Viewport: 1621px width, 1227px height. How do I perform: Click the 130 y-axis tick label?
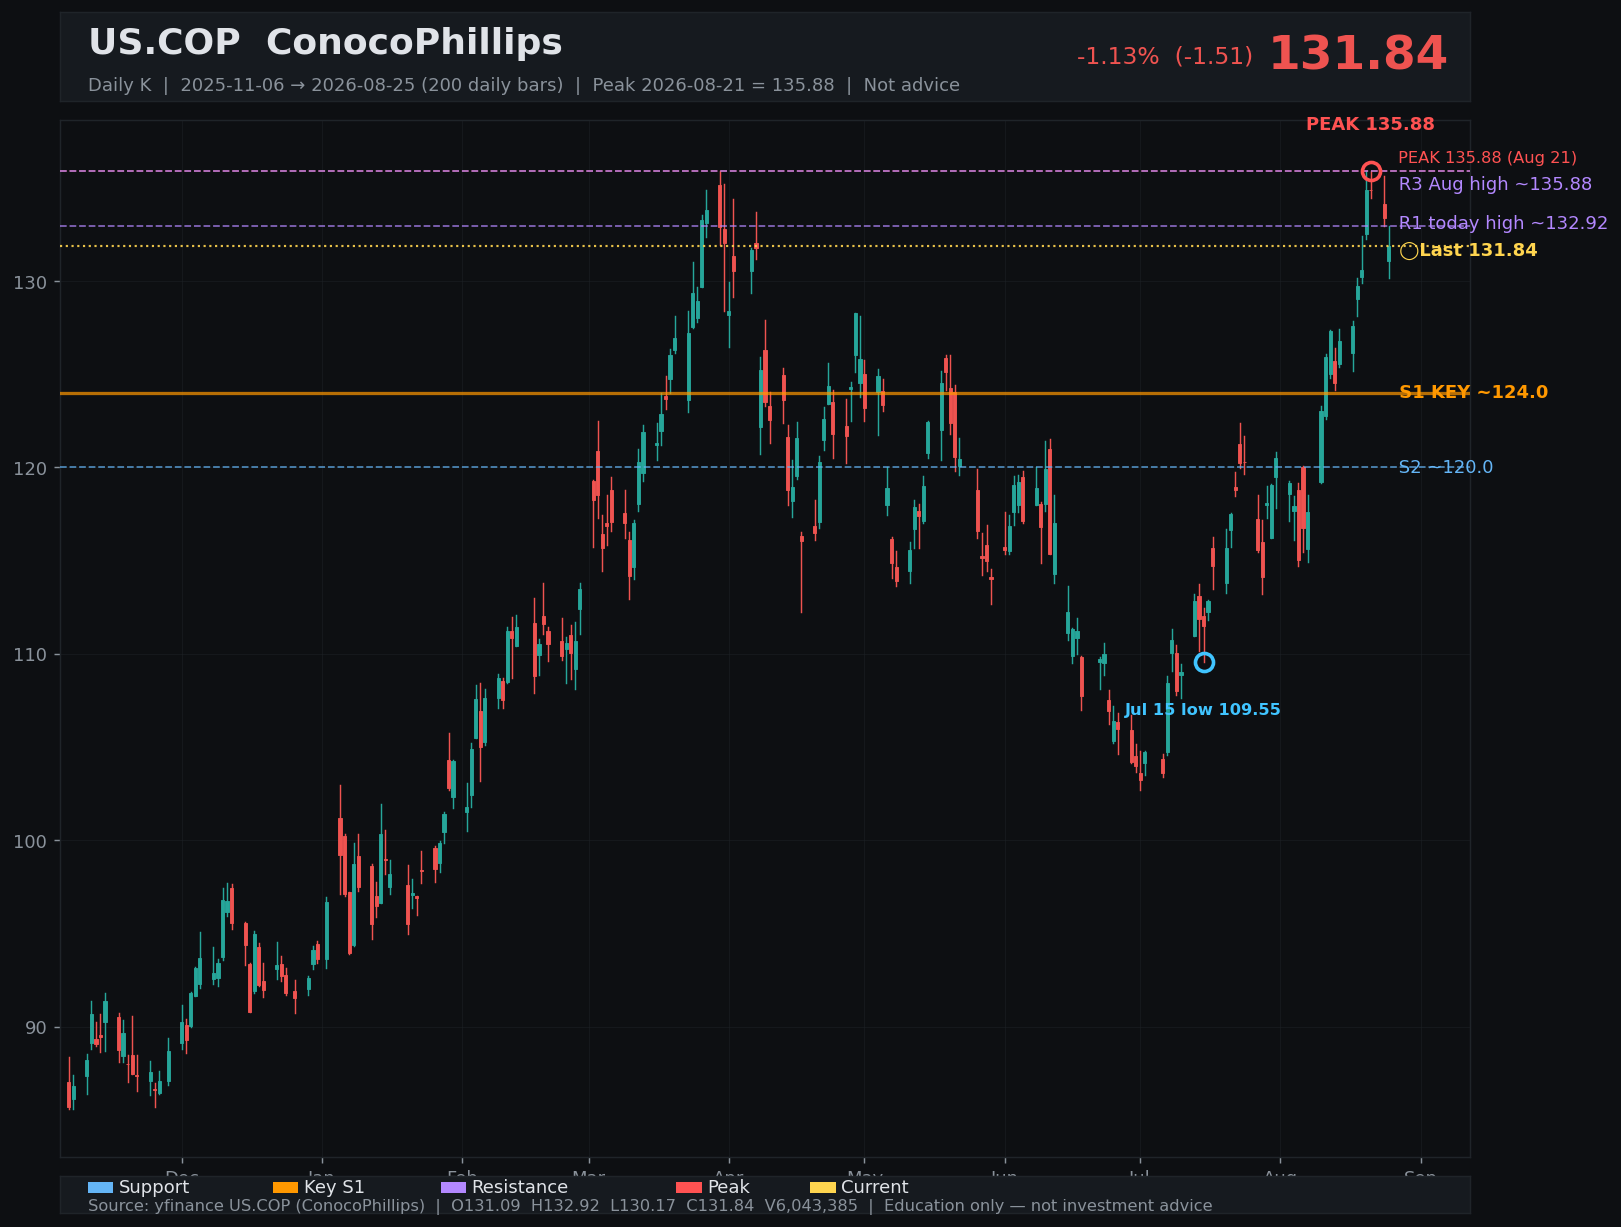pyautogui.click(x=29, y=283)
